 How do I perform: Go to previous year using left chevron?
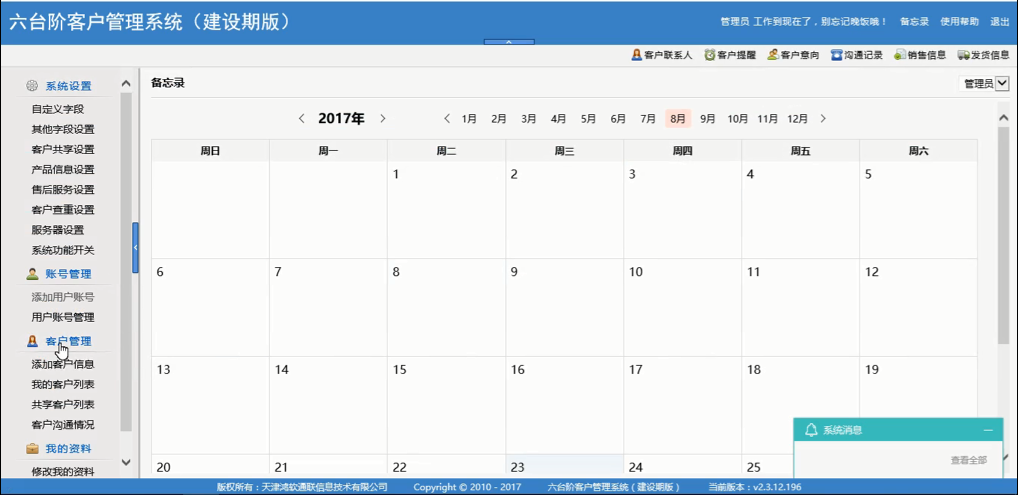click(301, 118)
